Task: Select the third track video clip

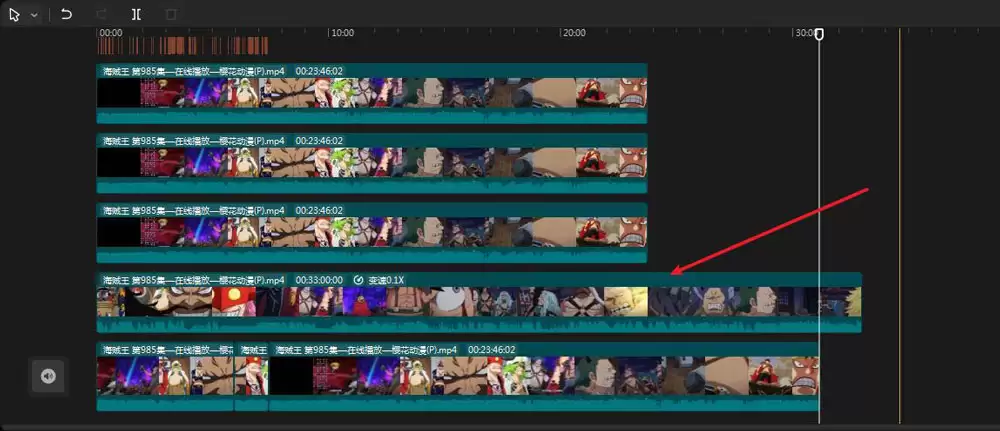Action: click(x=371, y=233)
